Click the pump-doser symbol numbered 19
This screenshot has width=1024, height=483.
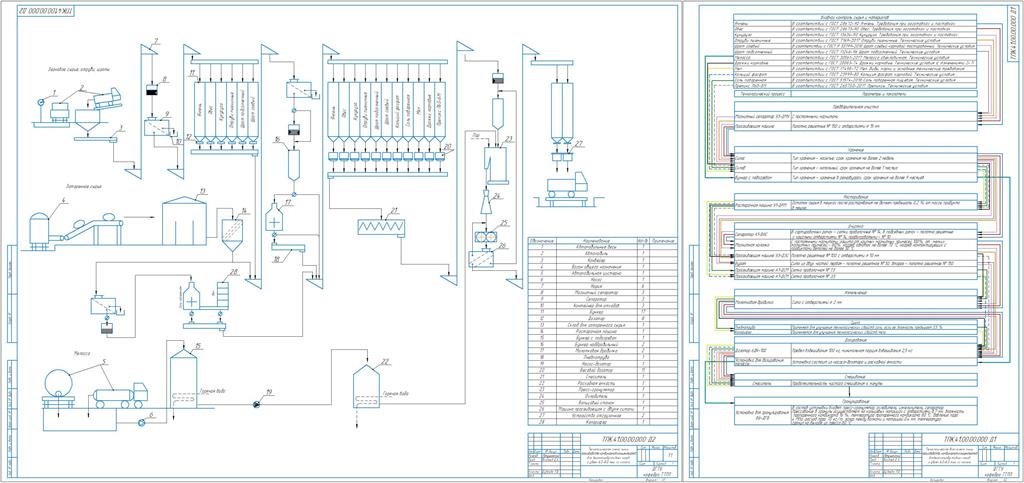(257, 405)
